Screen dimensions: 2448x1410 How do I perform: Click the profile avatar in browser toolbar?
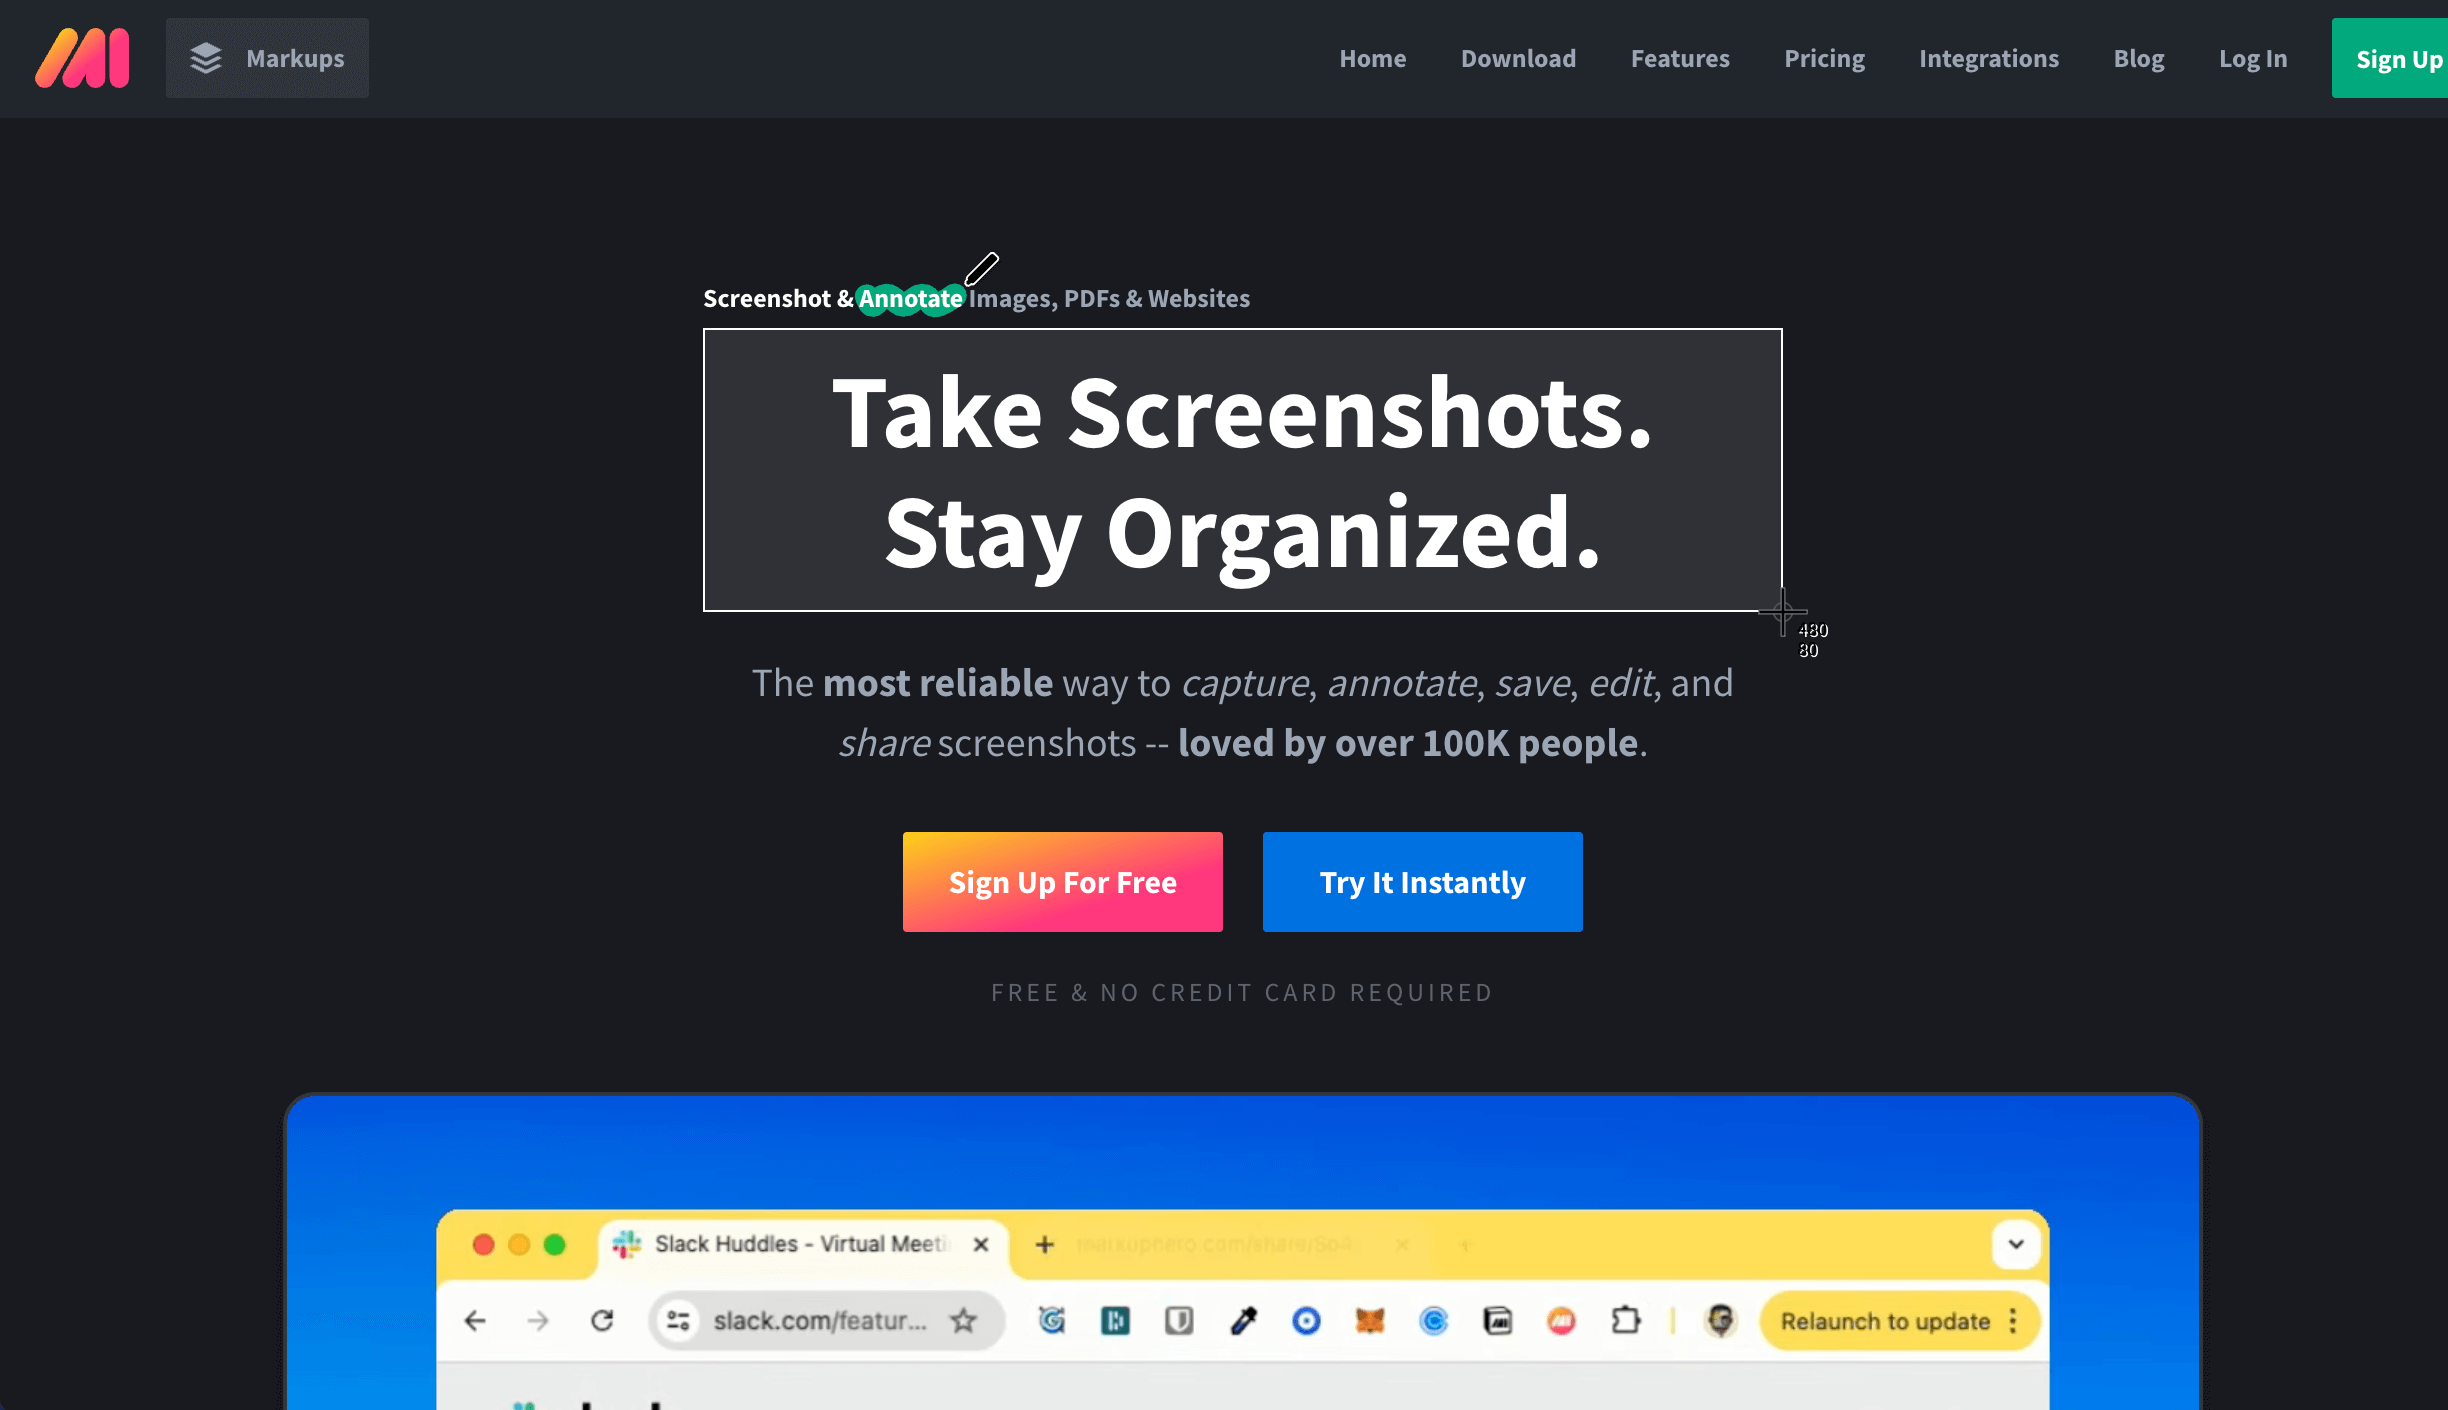1720,1321
